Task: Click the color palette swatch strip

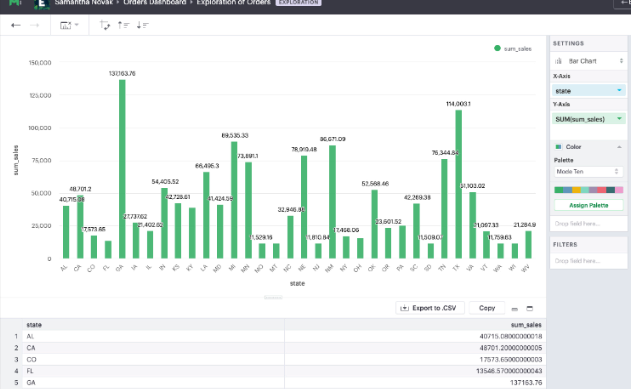Action: pyautogui.click(x=588, y=190)
